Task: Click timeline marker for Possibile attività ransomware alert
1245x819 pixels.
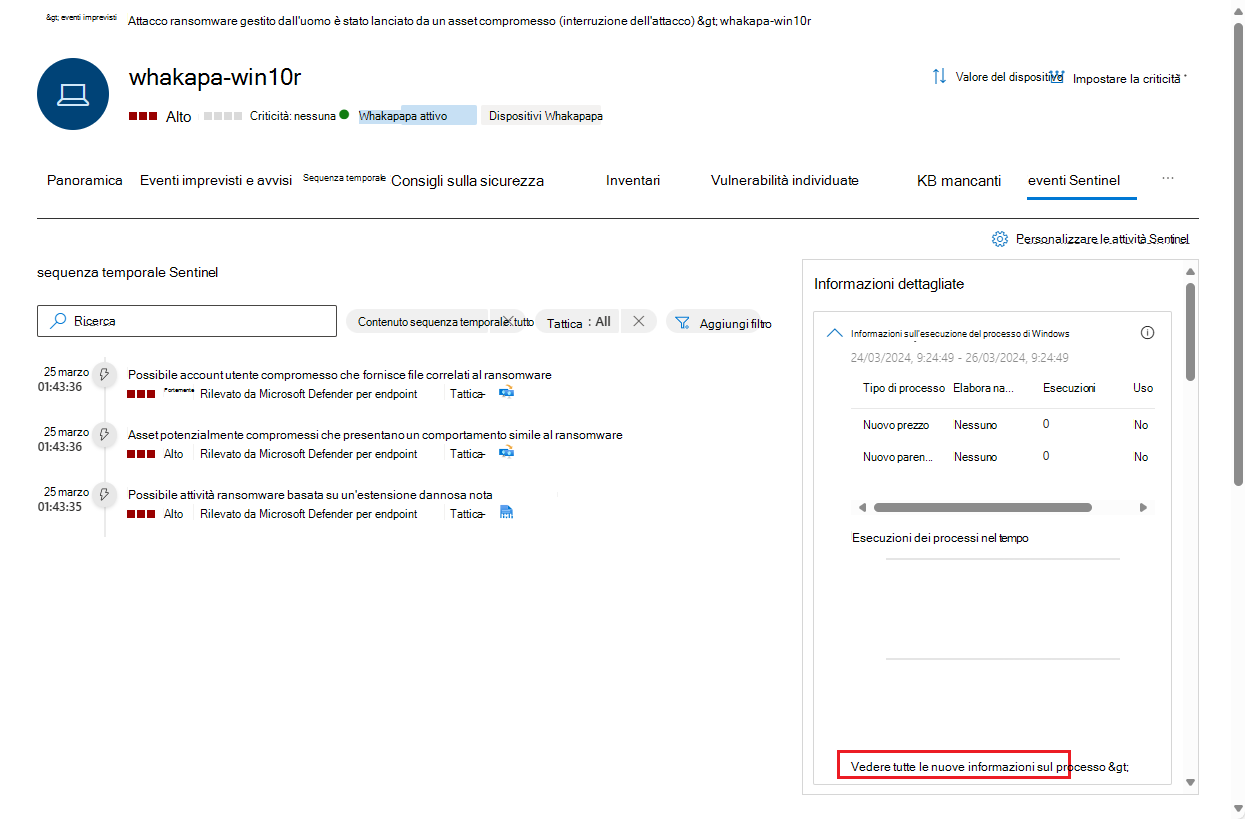Action: [103, 495]
